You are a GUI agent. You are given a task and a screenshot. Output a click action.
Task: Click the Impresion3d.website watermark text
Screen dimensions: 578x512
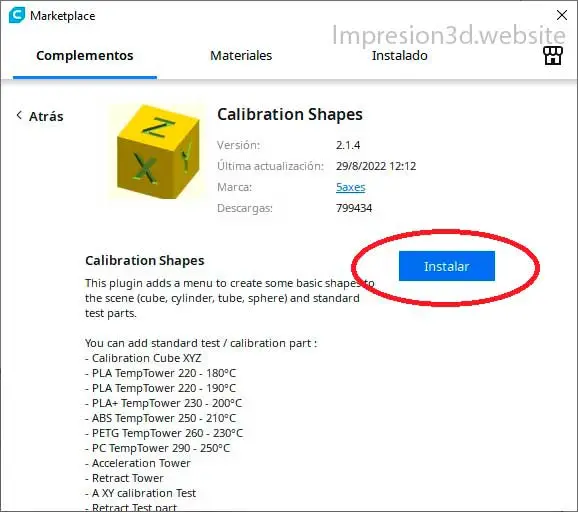point(449,35)
